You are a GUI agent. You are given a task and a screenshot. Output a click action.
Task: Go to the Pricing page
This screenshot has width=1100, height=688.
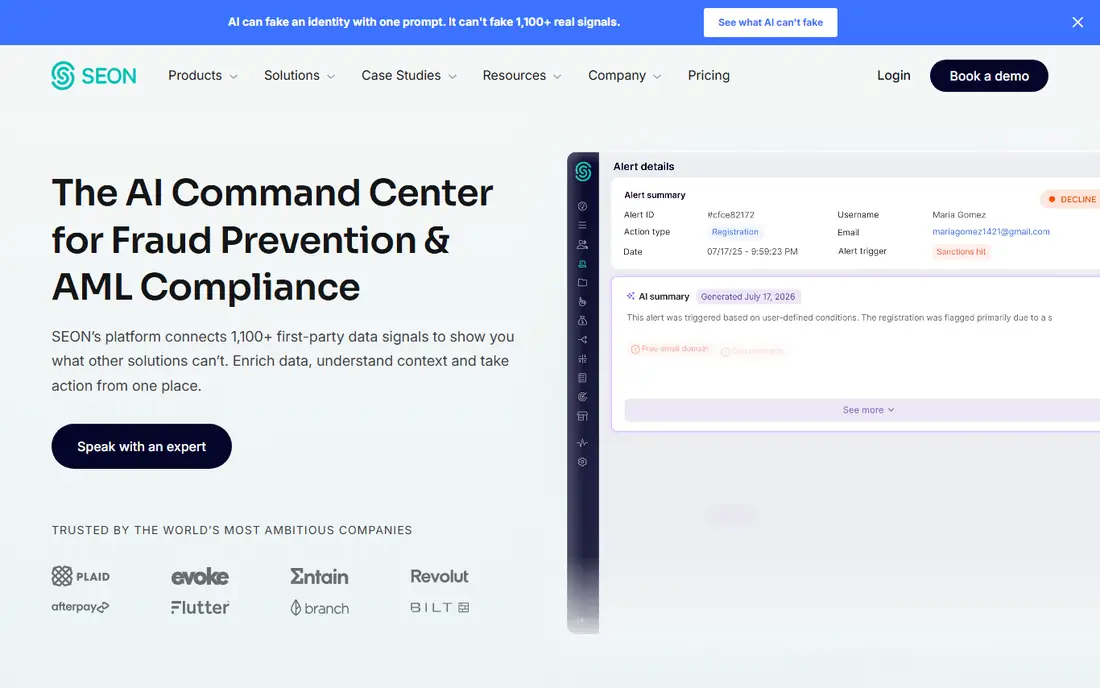(709, 76)
